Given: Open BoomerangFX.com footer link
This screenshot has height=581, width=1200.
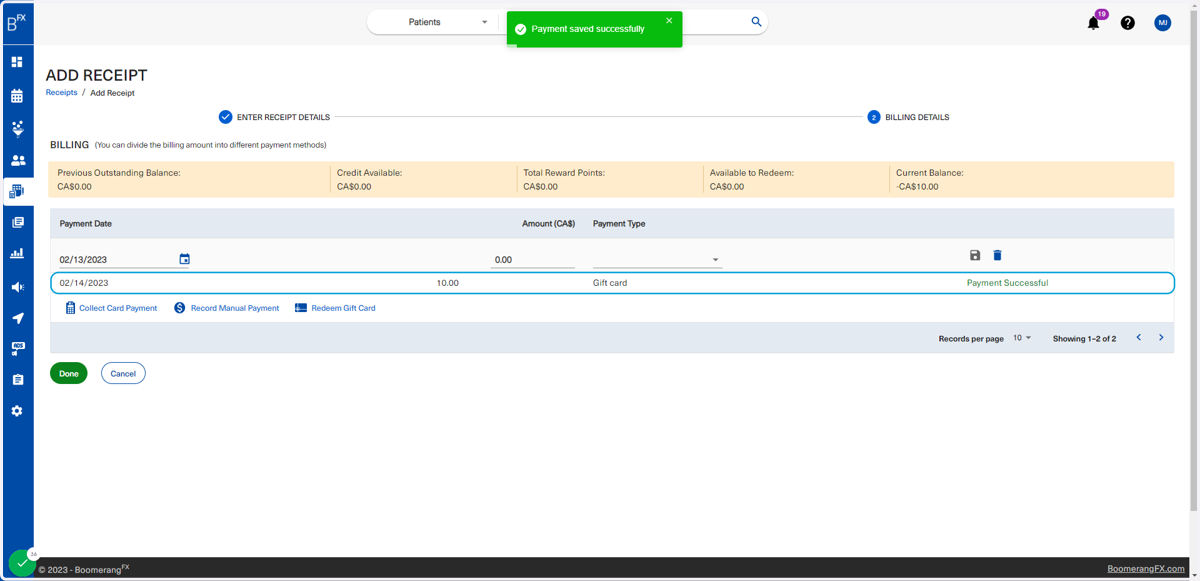Looking at the screenshot, I should (x=1146, y=569).
